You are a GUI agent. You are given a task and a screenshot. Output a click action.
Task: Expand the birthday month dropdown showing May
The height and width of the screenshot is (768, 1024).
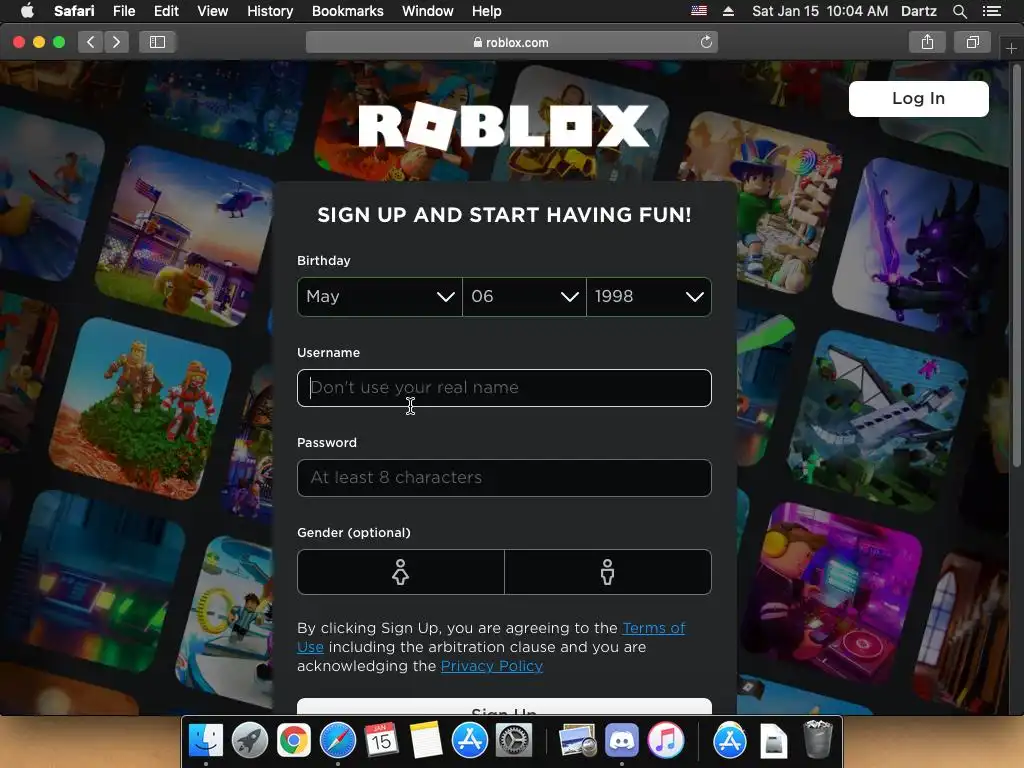point(379,296)
